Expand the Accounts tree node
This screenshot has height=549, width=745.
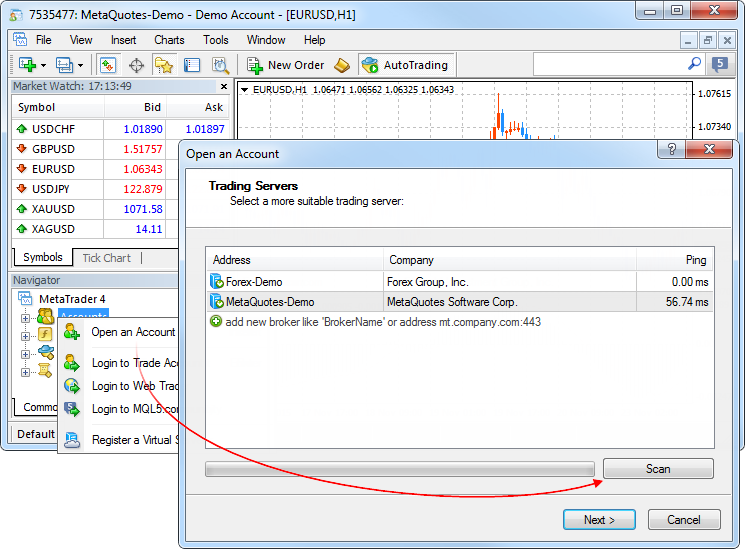tap(26, 317)
